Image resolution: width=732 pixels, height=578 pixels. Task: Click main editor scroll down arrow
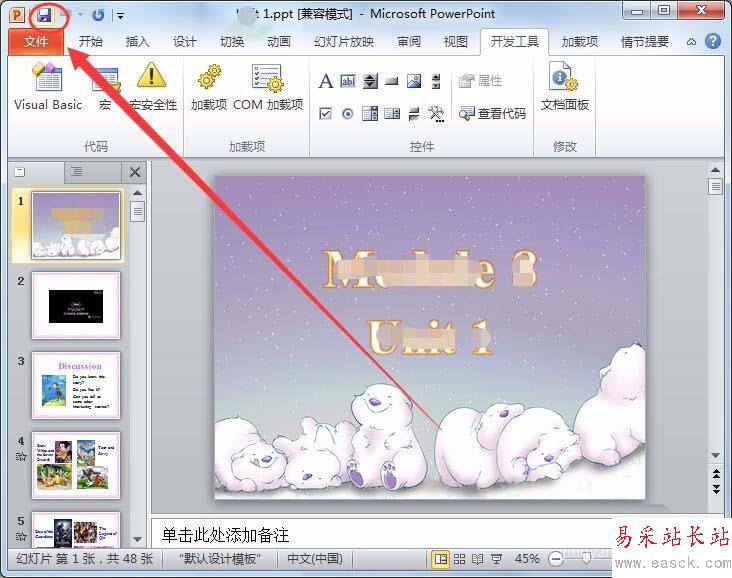point(715,455)
